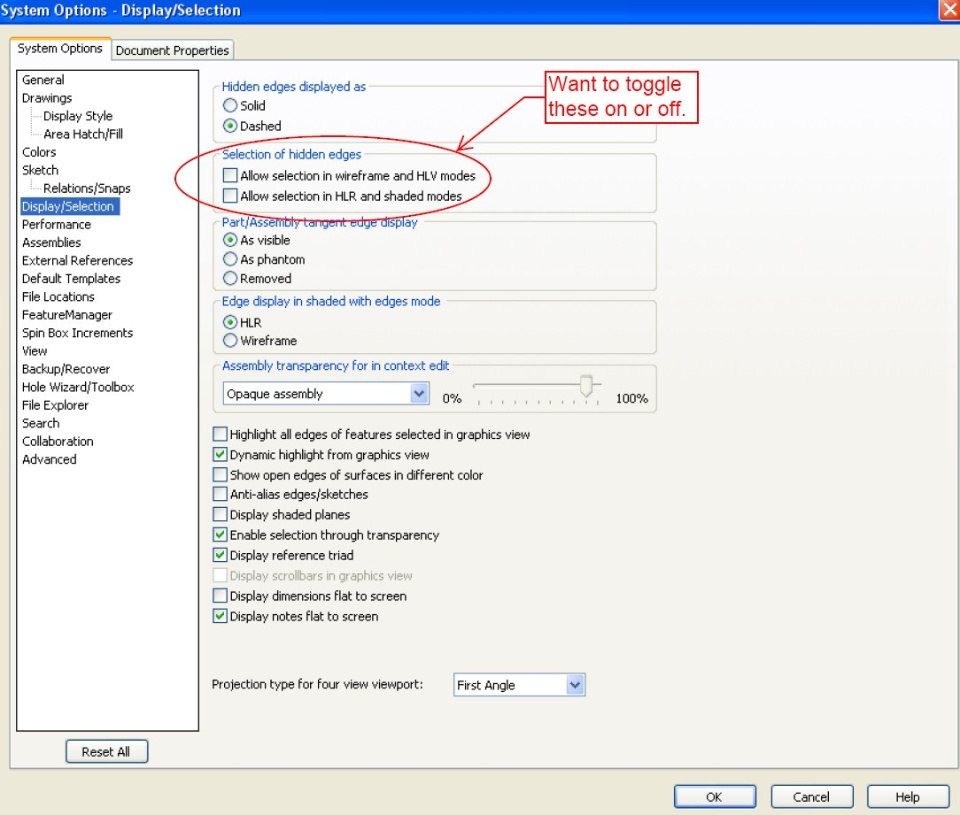960x815 pixels.
Task: Open Area Hatch/Fill under Drawings
Action: [83, 134]
